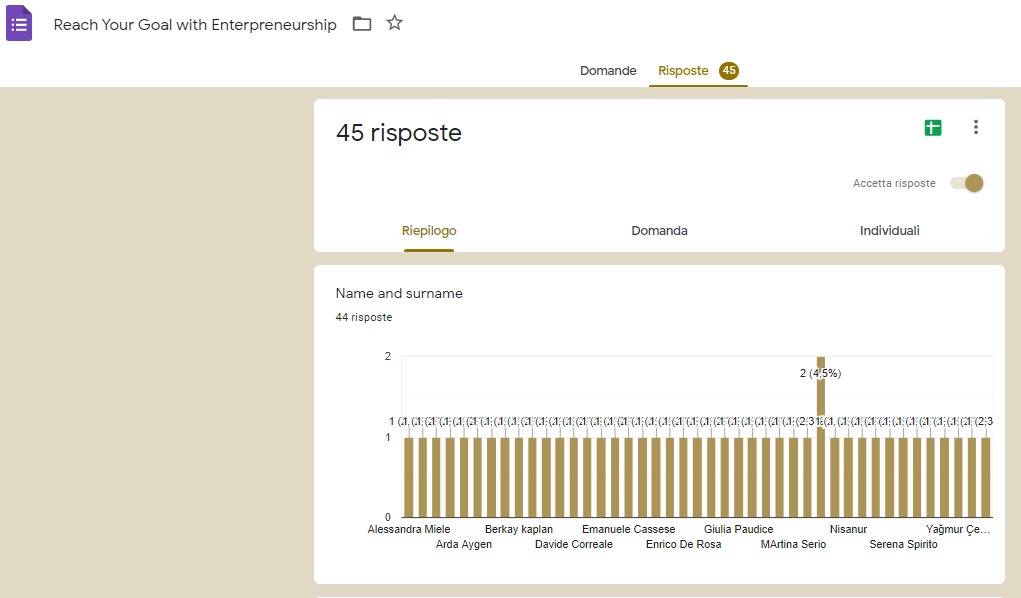Screen dimensions: 1021x598
Task: Click the form title text
Action: tap(195, 25)
